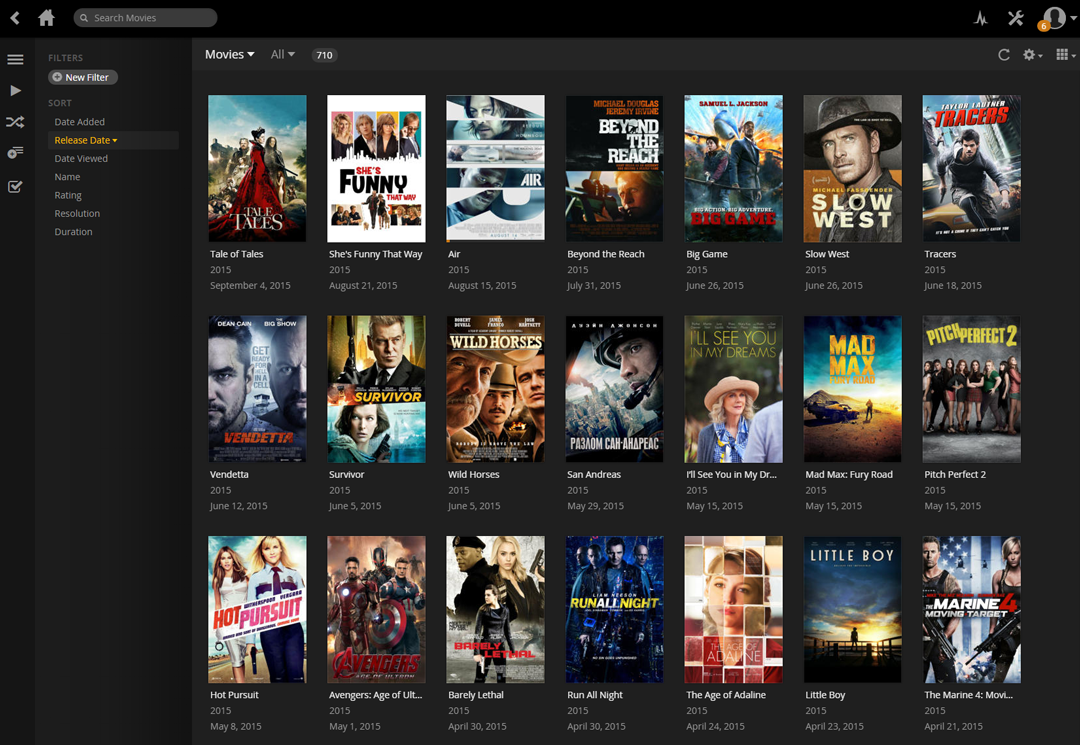Open I'll See You in My Dreams poster
The image size is (1080, 745).
tap(734, 389)
